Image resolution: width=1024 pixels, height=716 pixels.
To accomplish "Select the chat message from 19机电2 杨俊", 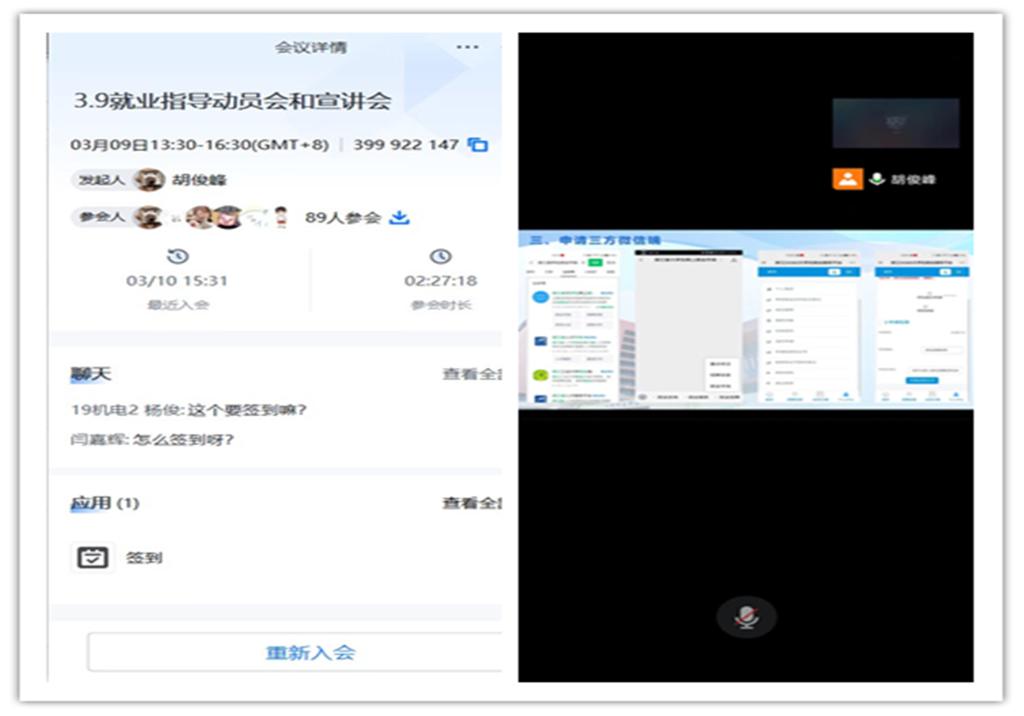I will pos(188,409).
